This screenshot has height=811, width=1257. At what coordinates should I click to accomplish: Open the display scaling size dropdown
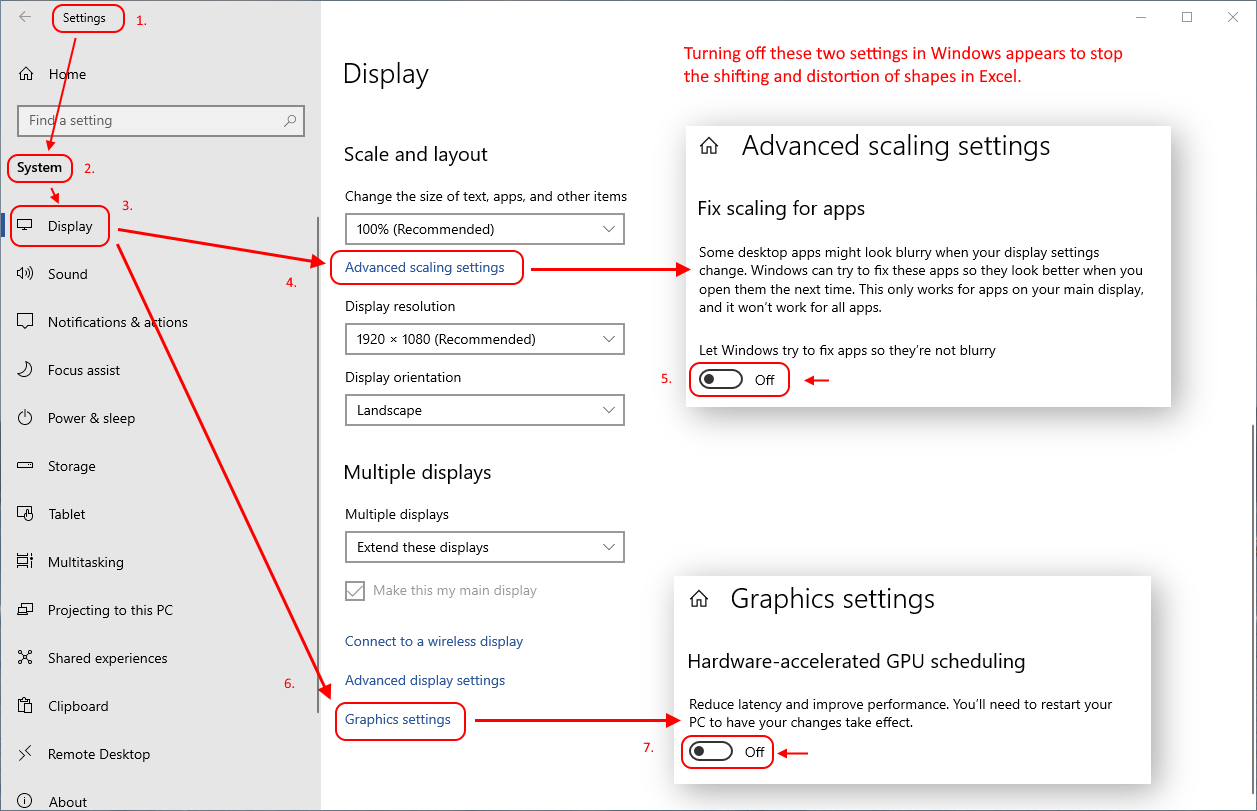(484, 229)
